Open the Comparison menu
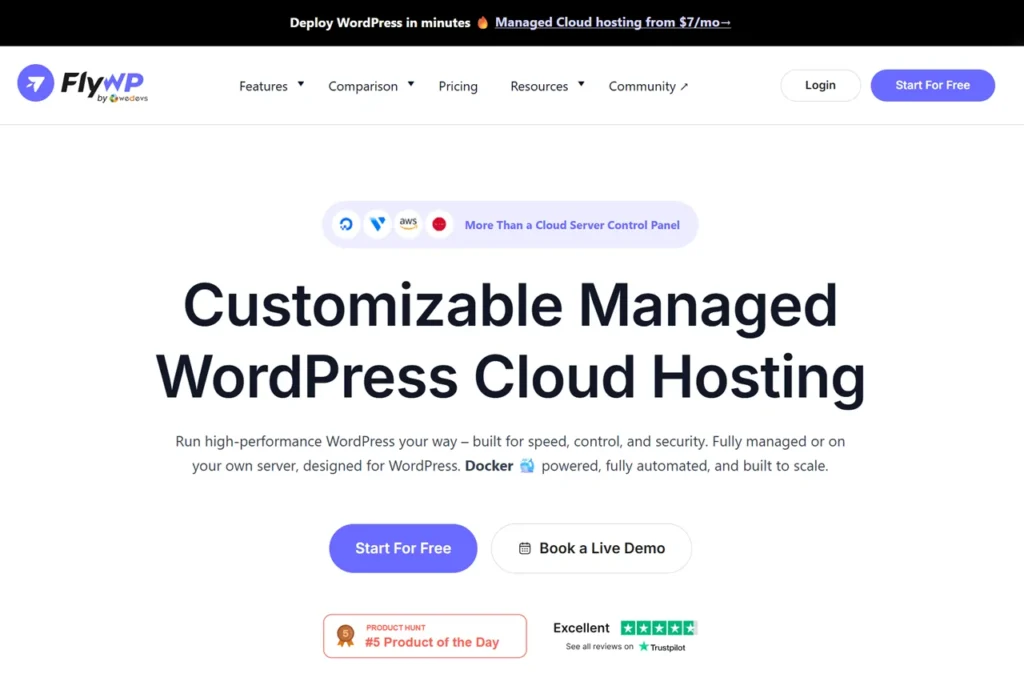Viewport: 1024px width, 682px height. click(363, 86)
